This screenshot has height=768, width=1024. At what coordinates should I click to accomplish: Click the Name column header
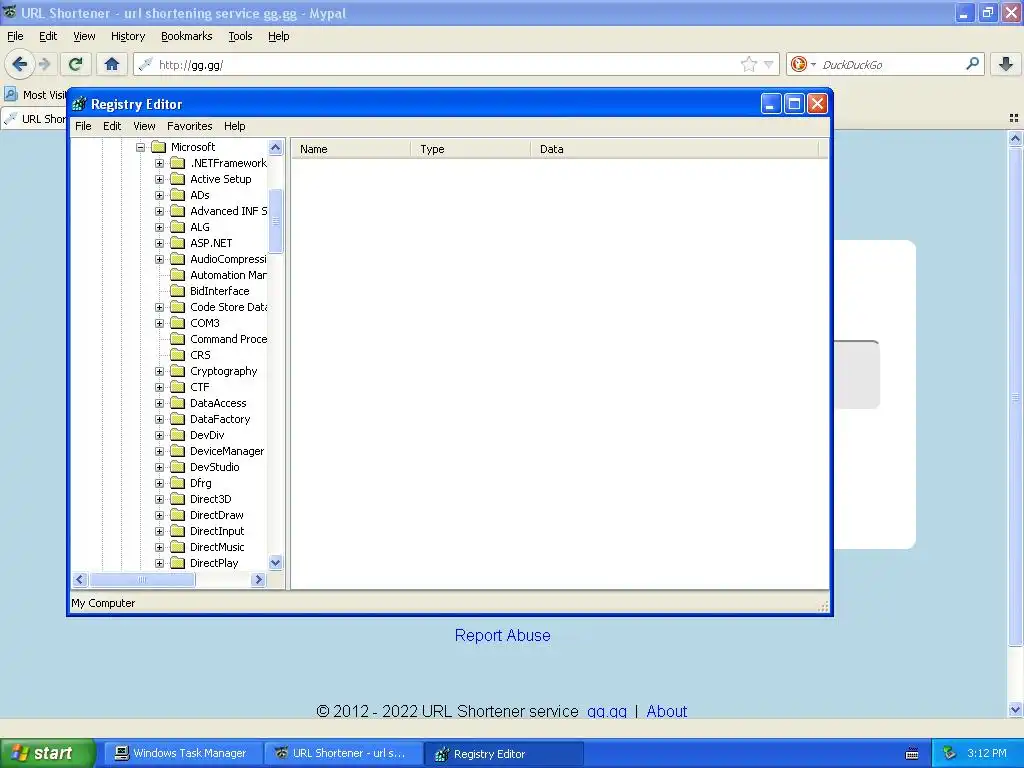[x=351, y=149]
